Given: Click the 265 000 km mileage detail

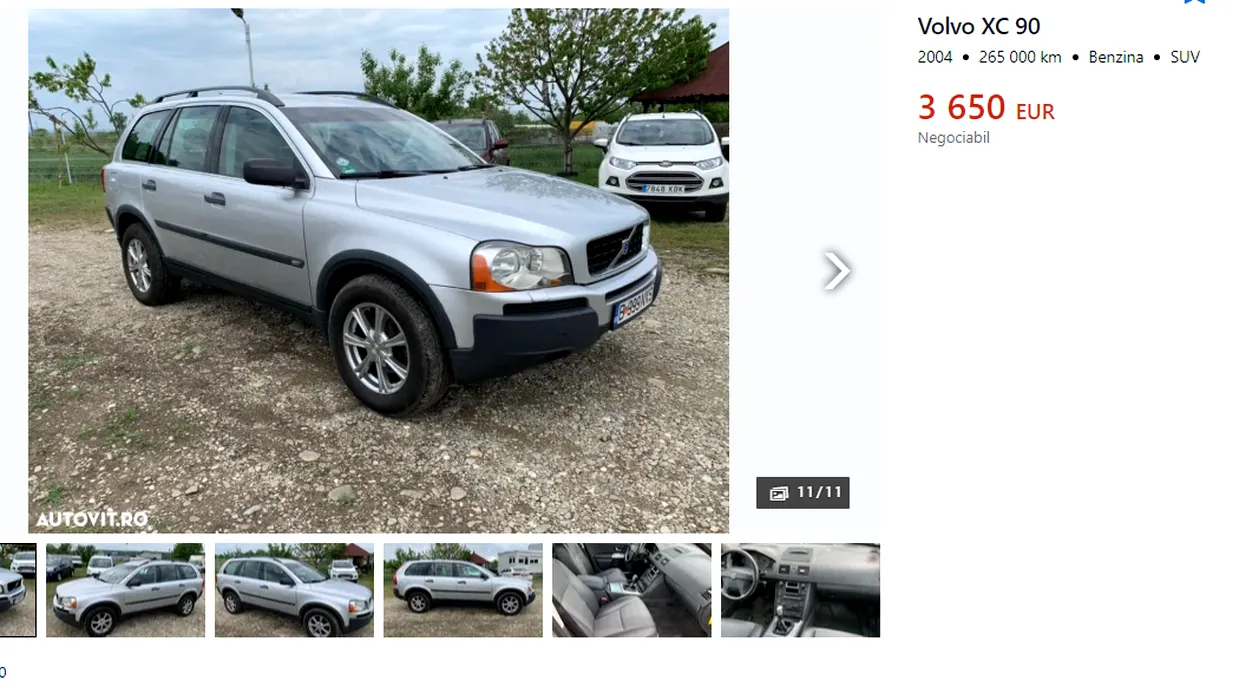Looking at the screenshot, I should pos(1020,58).
